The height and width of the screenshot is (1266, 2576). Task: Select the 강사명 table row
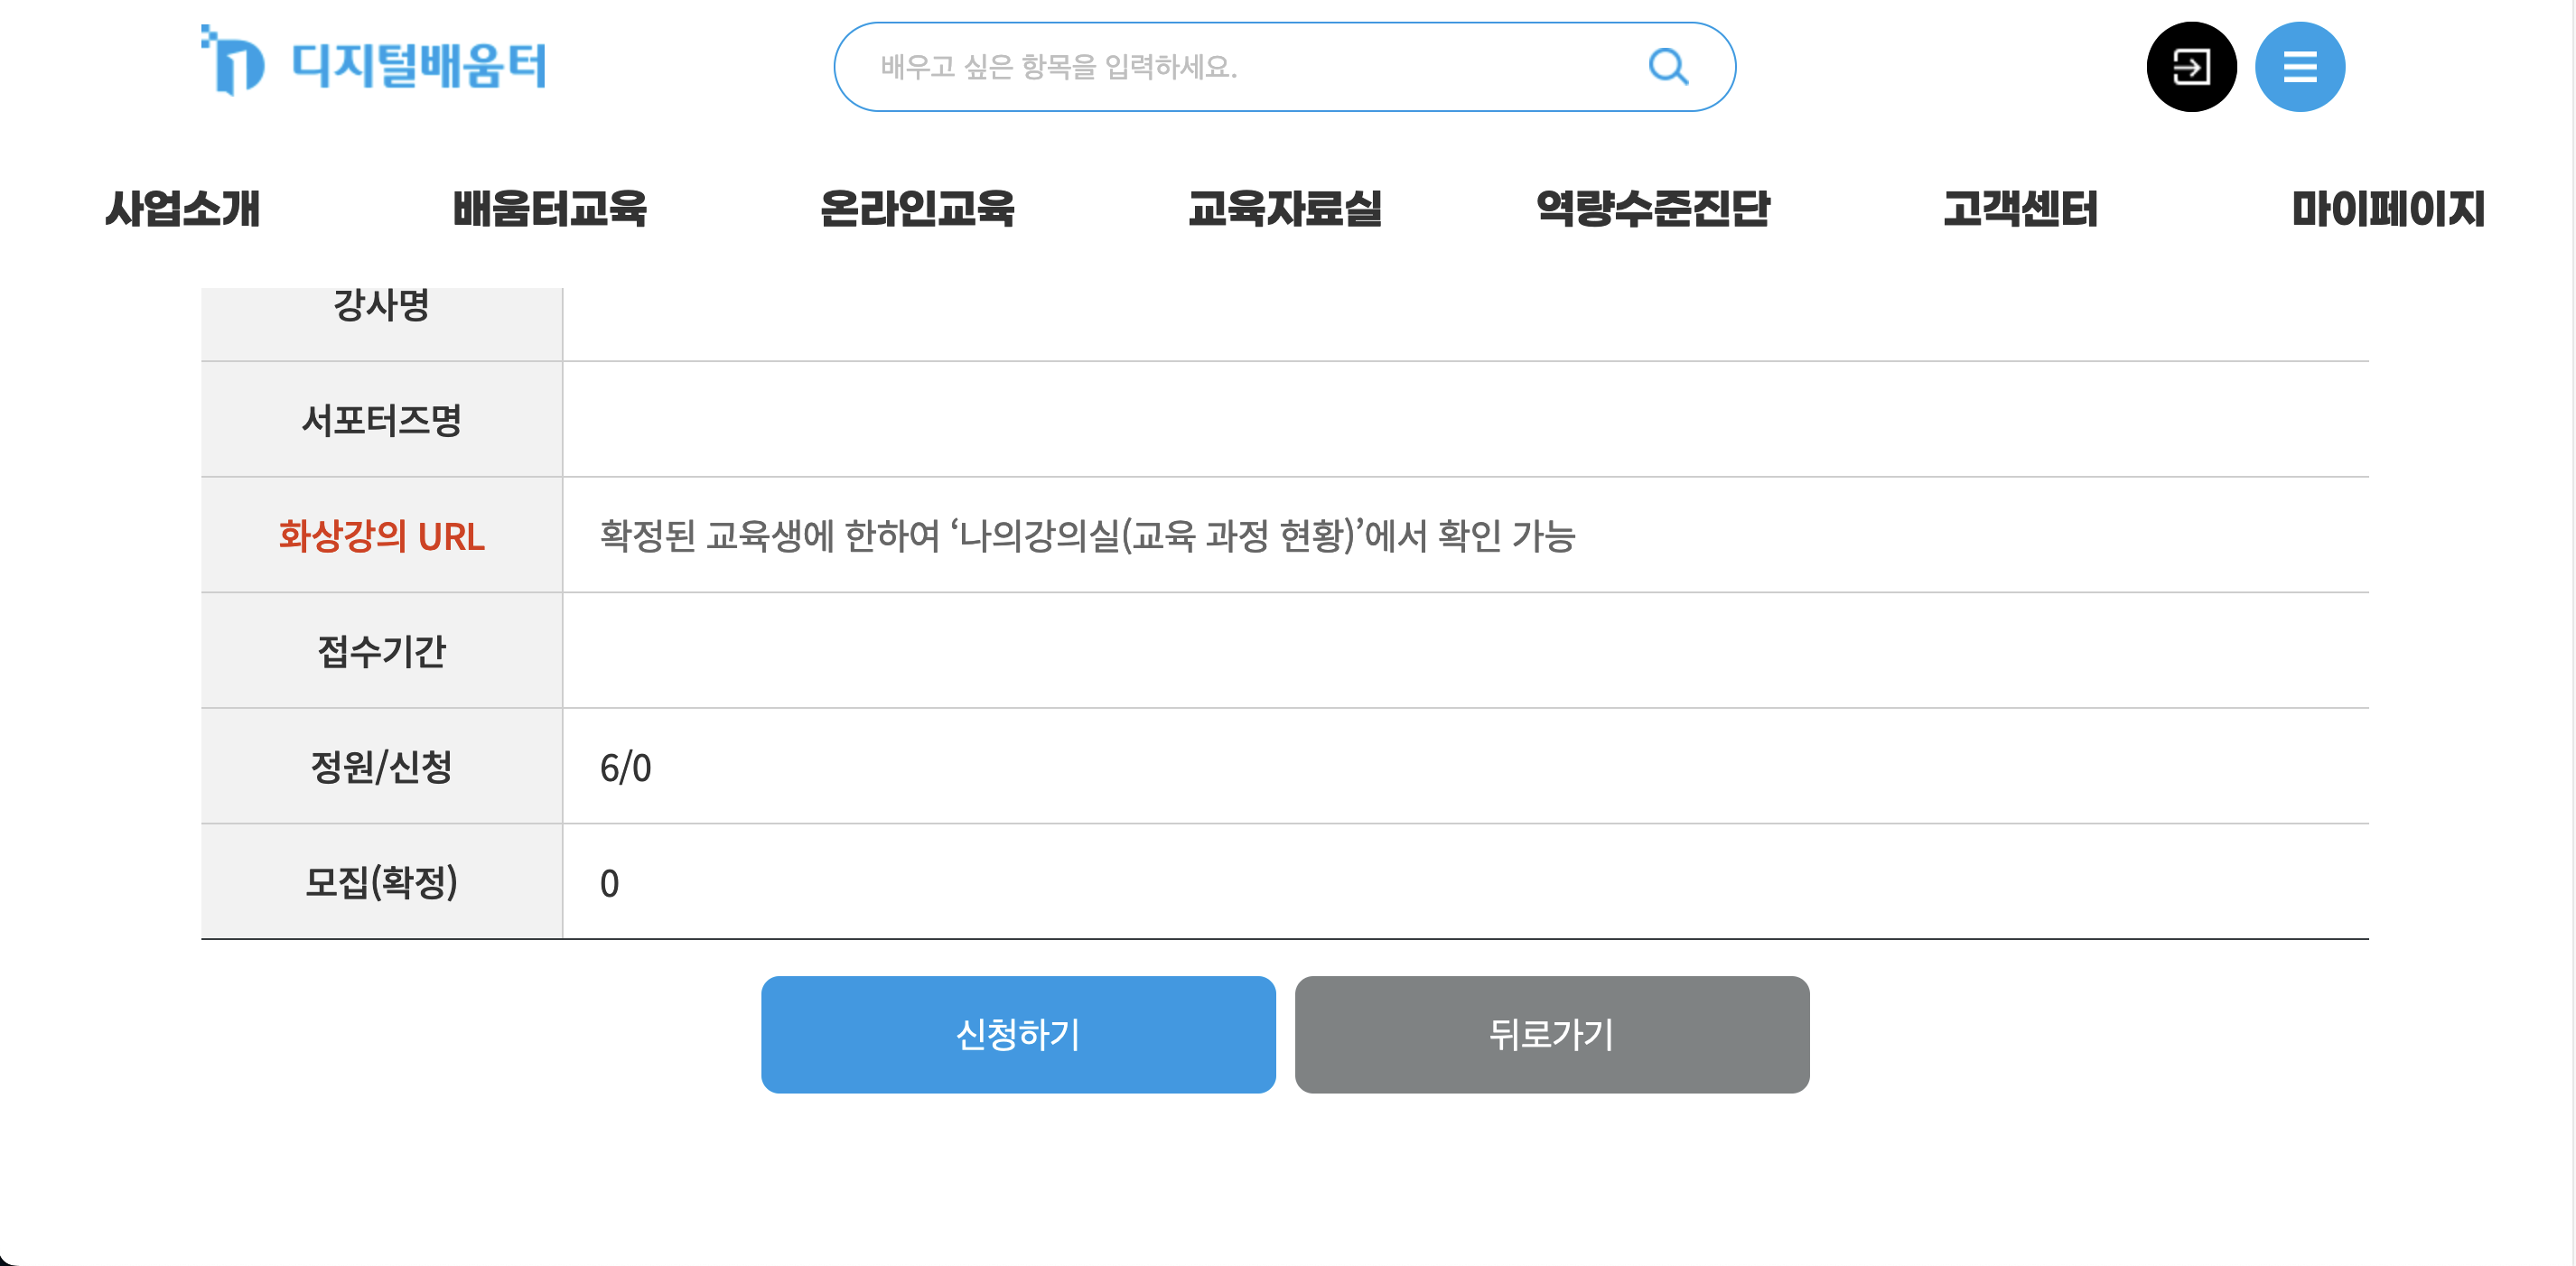pos(381,305)
